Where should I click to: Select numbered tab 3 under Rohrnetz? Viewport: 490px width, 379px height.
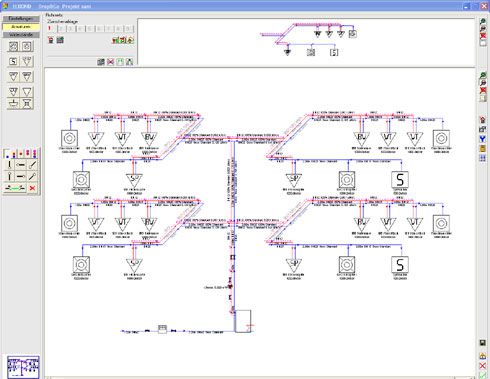point(71,29)
